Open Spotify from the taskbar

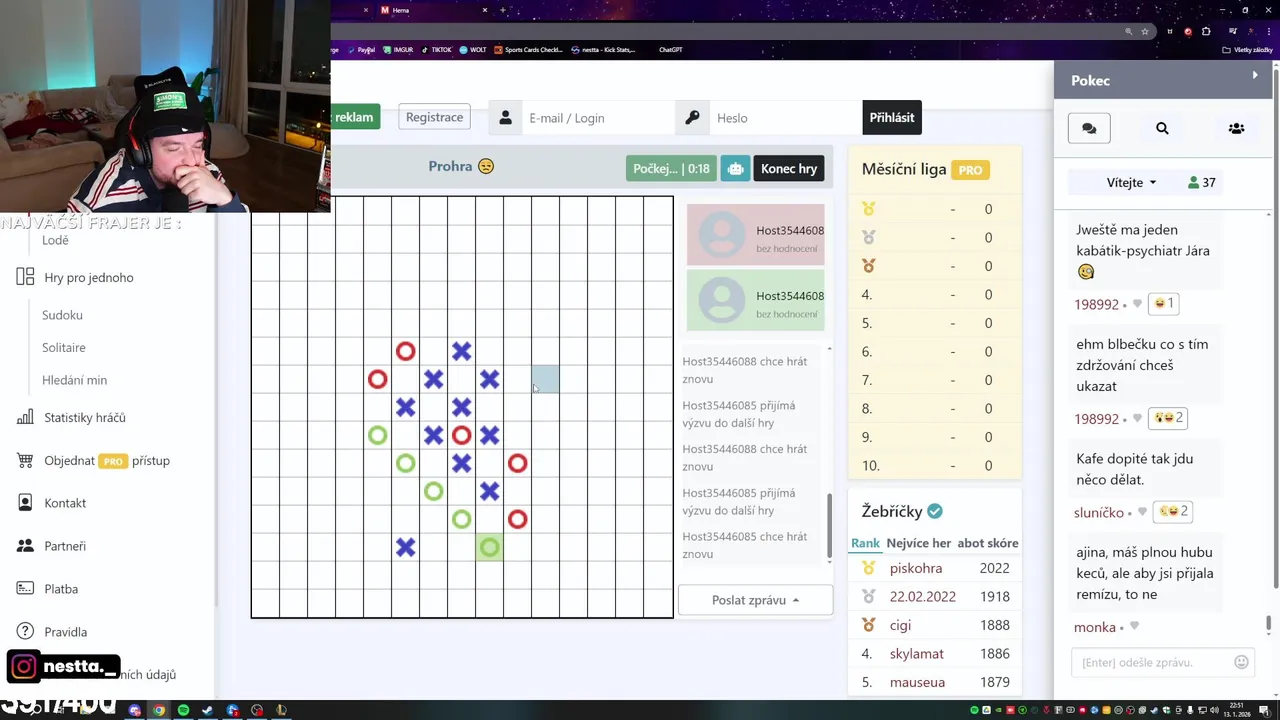pos(183,711)
